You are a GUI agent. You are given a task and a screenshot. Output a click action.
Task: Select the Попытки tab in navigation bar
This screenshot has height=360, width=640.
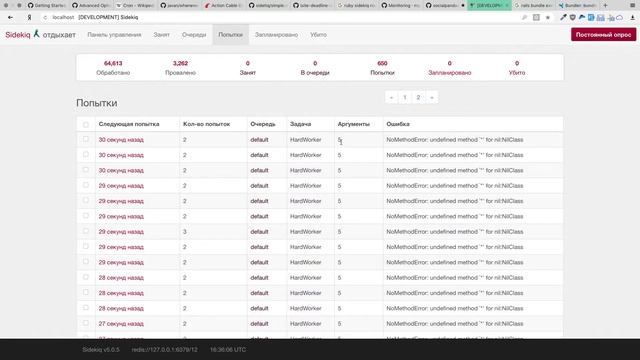(231, 35)
